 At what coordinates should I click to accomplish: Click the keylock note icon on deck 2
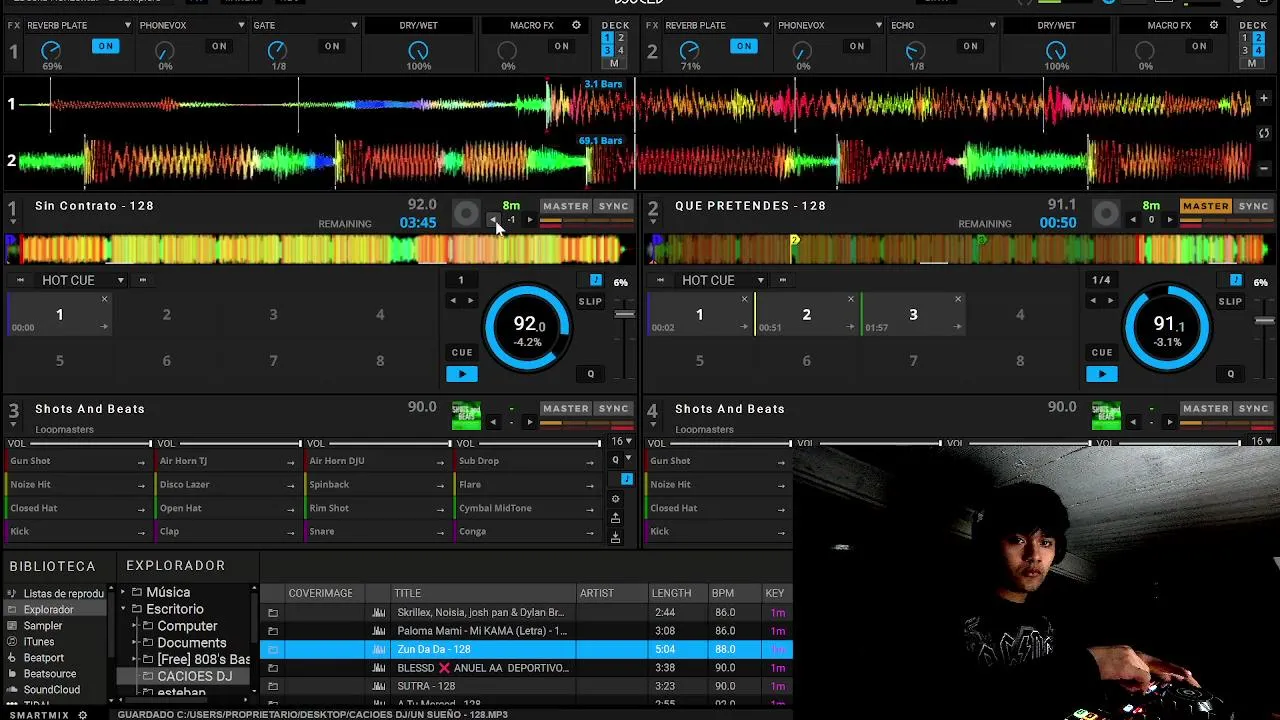(1235, 281)
